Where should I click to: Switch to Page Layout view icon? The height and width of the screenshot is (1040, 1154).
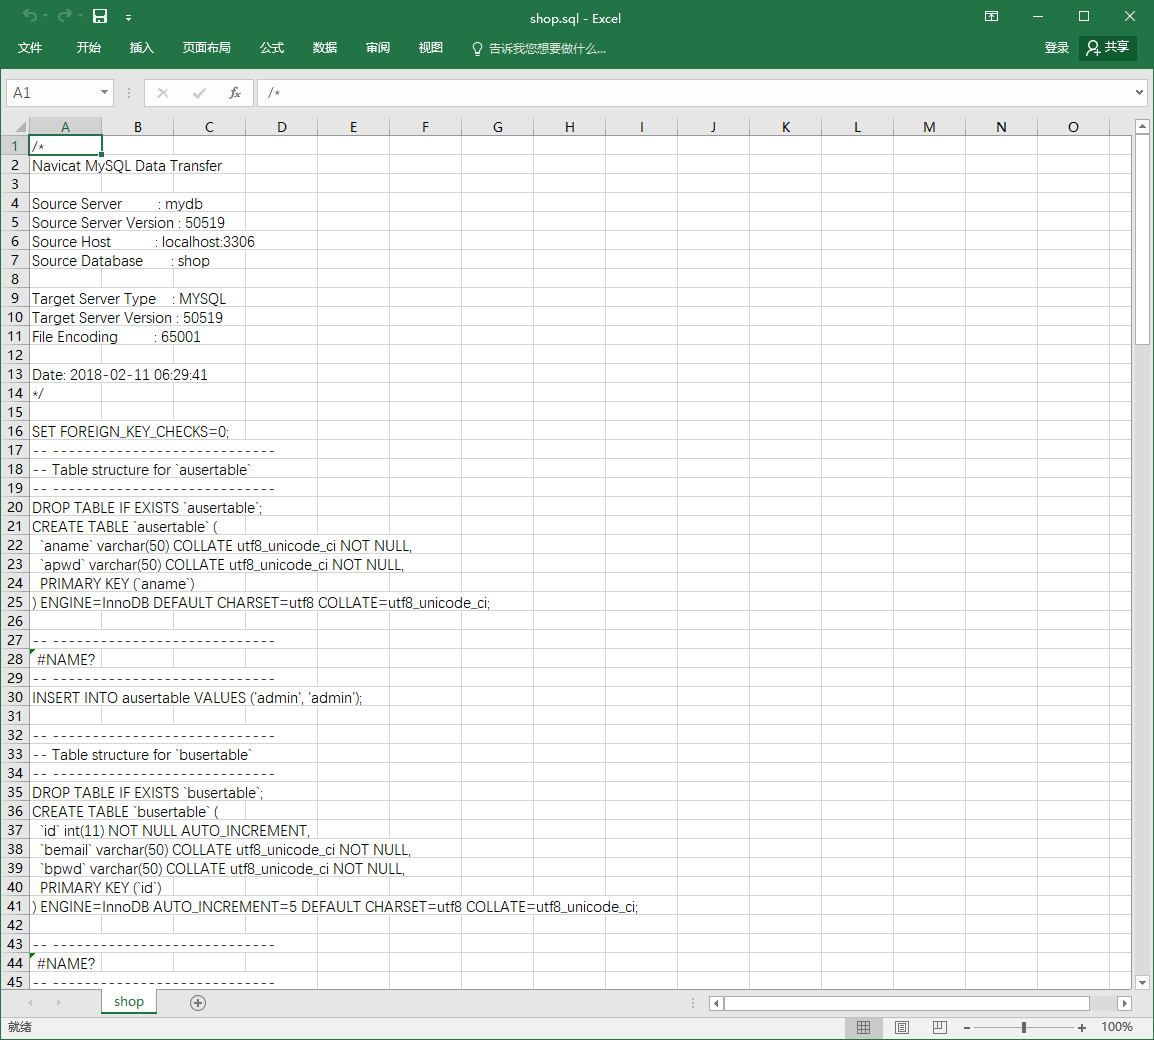pyautogui.click(x=902, y=1027)
